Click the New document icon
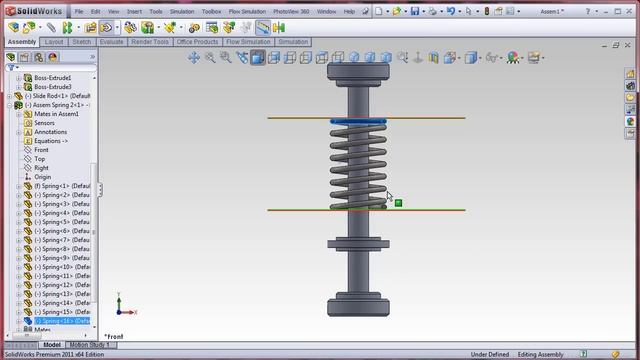 tap(379, 11)
